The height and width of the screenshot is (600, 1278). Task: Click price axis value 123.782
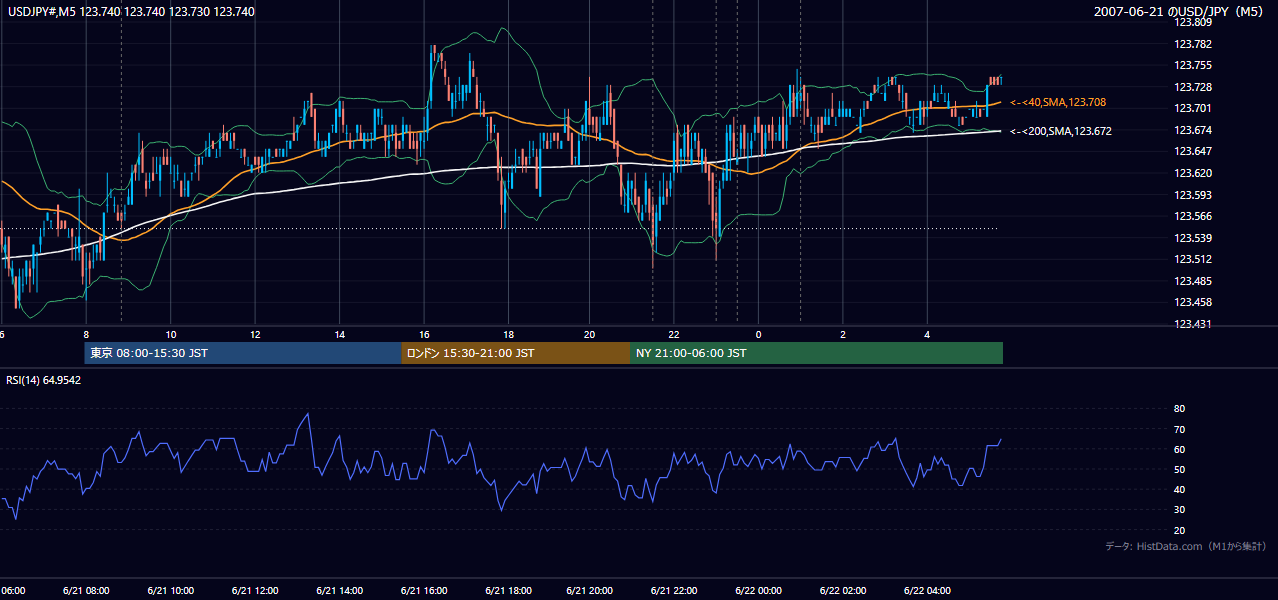[1191, 44]
